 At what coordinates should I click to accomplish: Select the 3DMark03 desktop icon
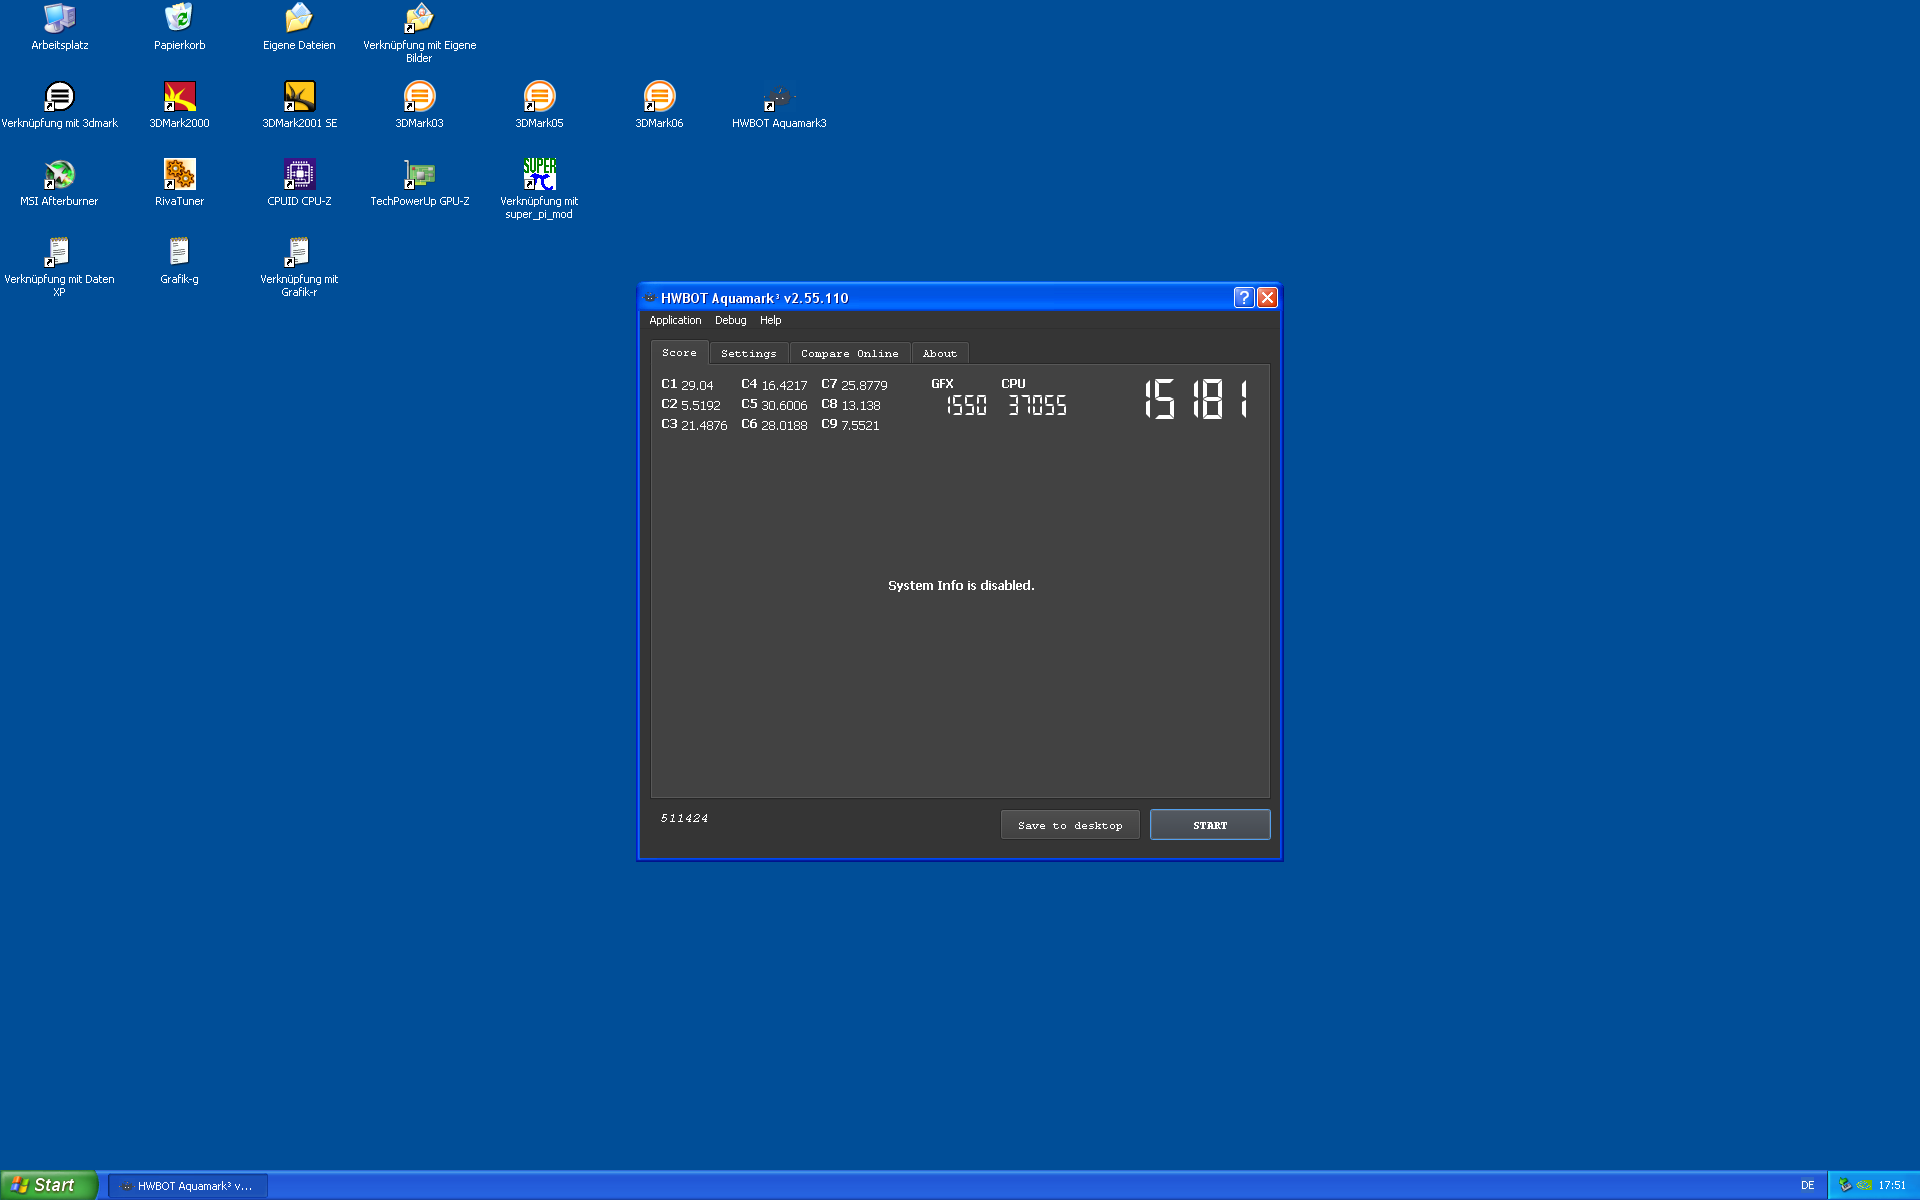coord(419,105)
